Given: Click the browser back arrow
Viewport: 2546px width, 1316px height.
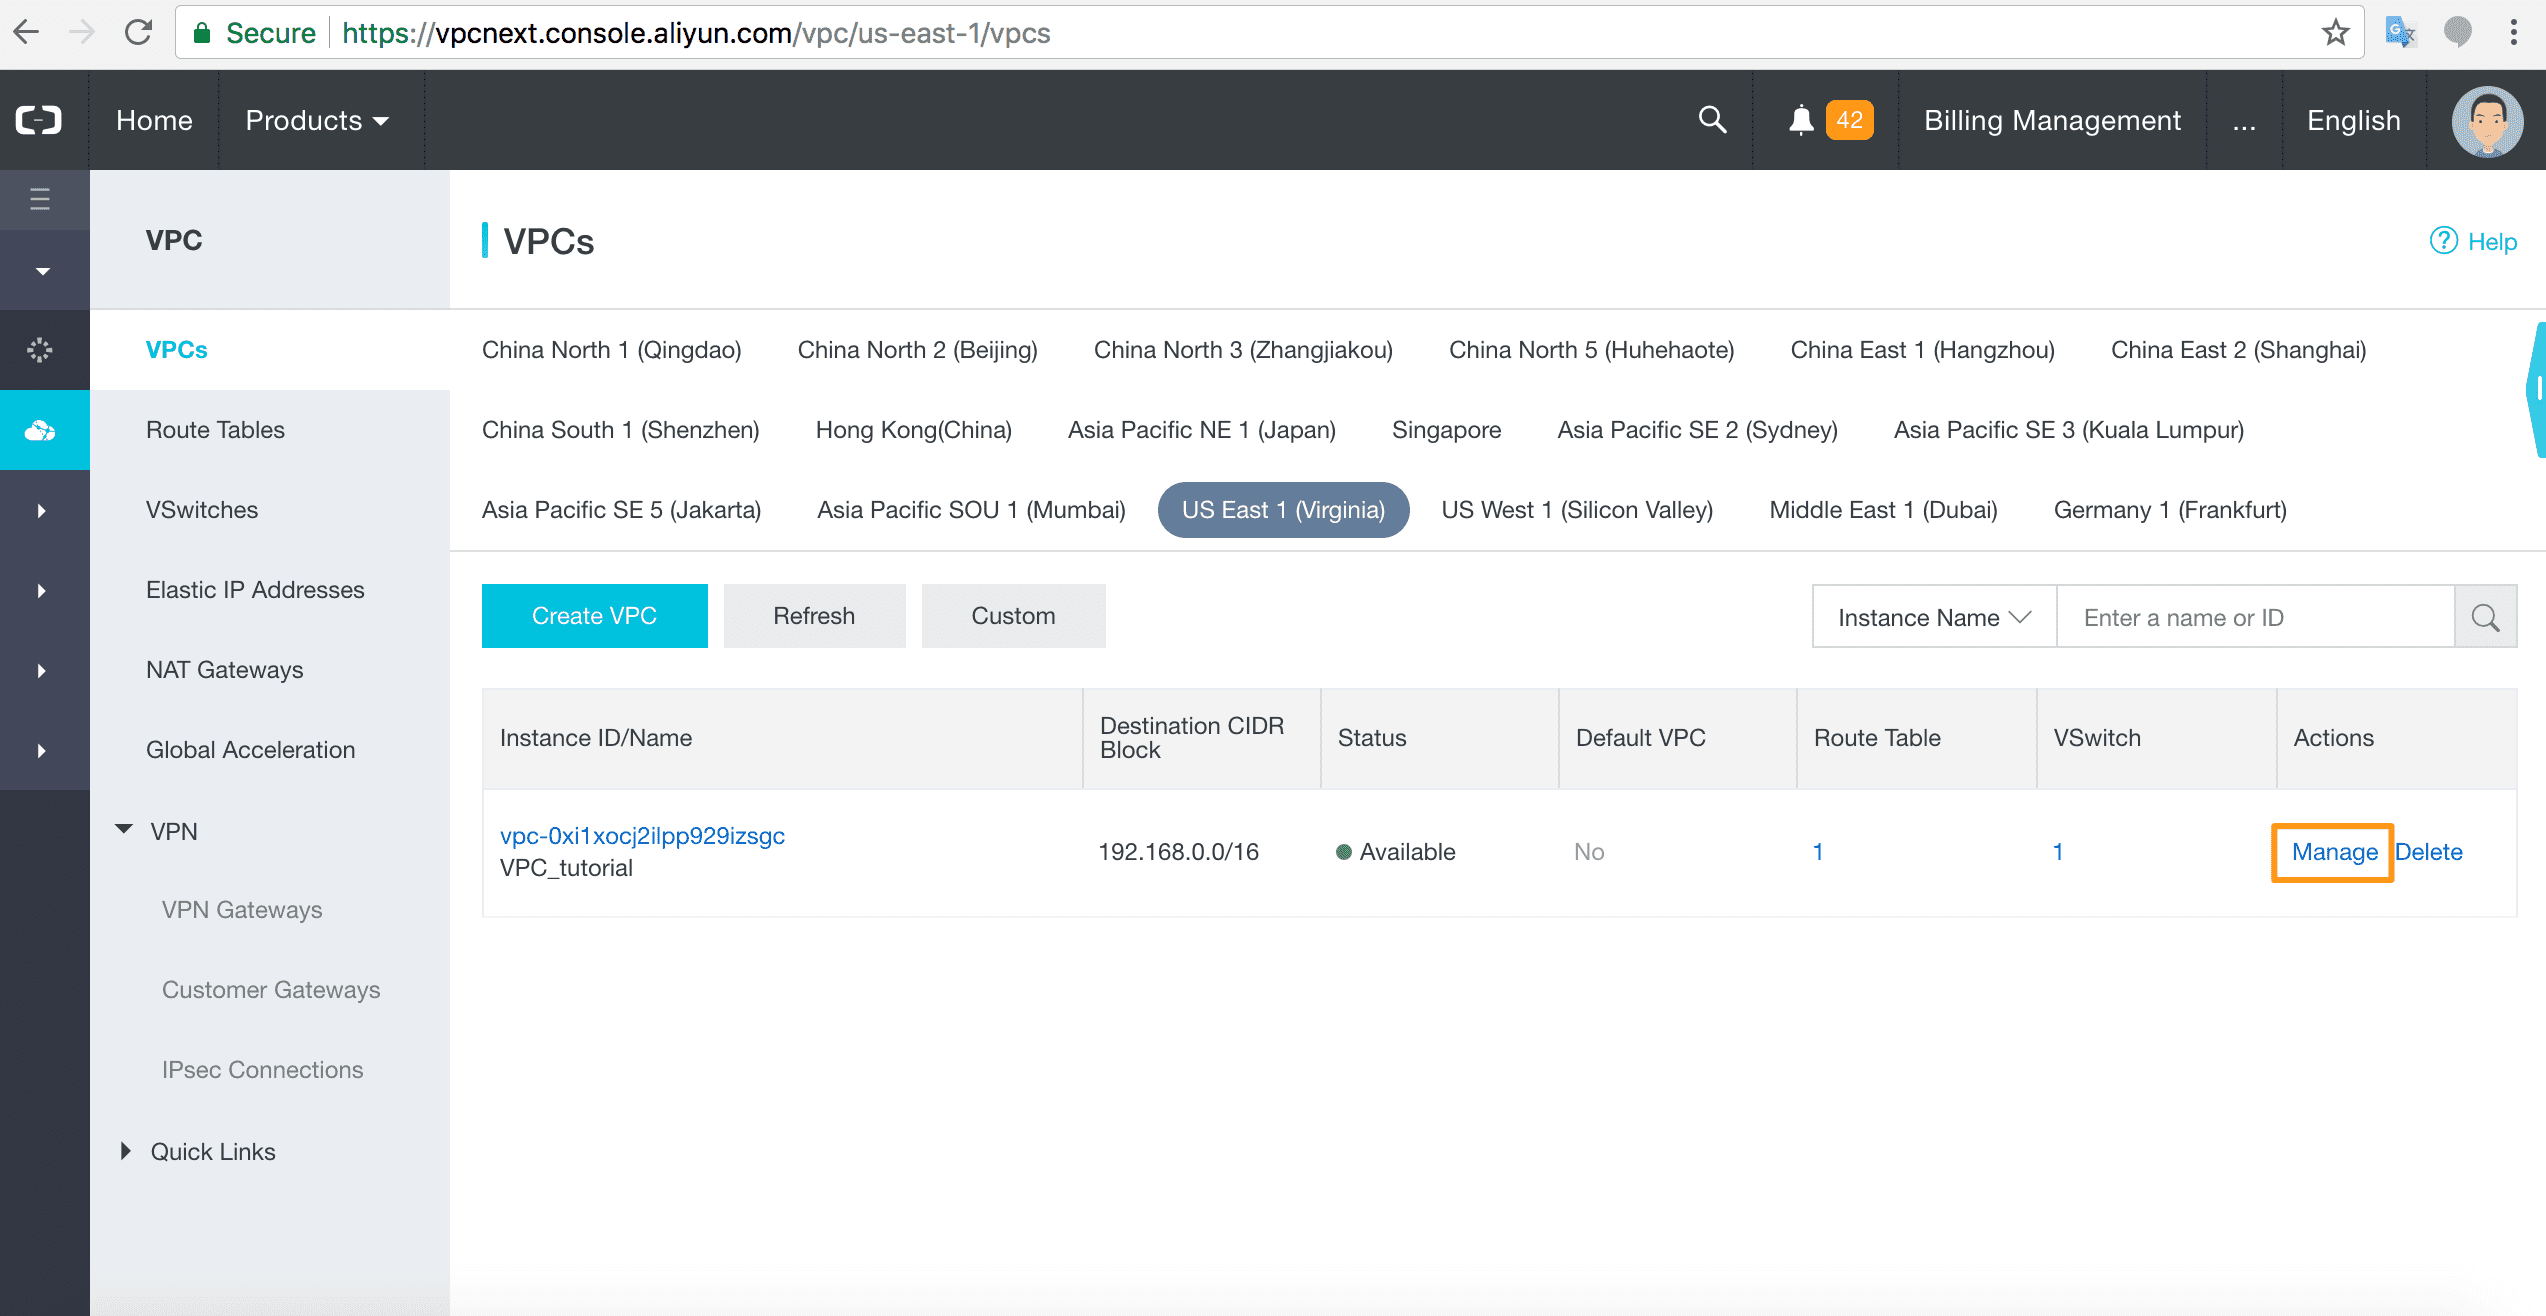Looking at the screenshot, I should (27, 33).
